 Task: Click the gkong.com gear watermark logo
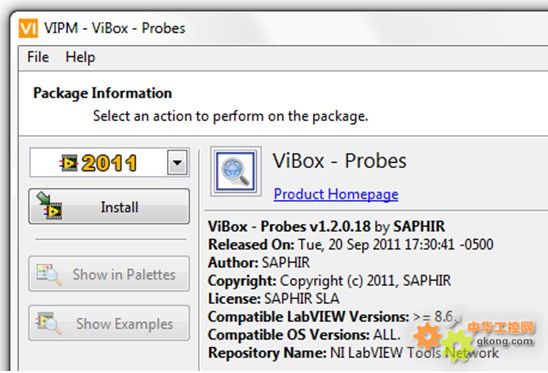[x=474, y=340]
